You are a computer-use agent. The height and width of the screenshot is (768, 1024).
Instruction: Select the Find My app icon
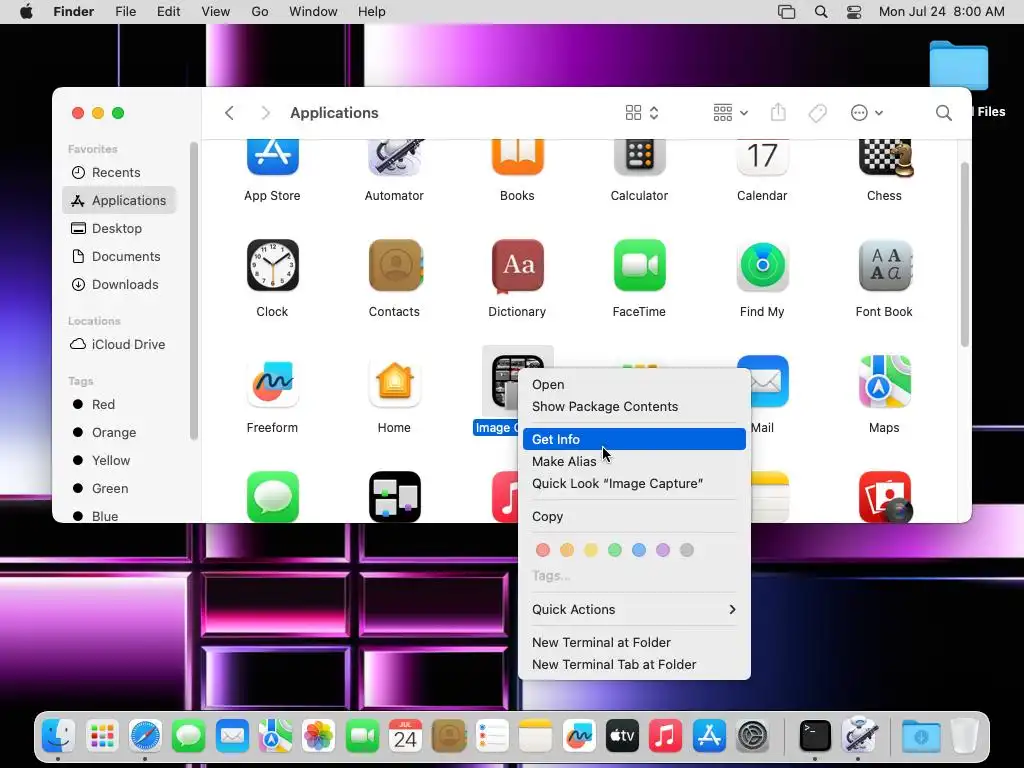tap(762, 265)
